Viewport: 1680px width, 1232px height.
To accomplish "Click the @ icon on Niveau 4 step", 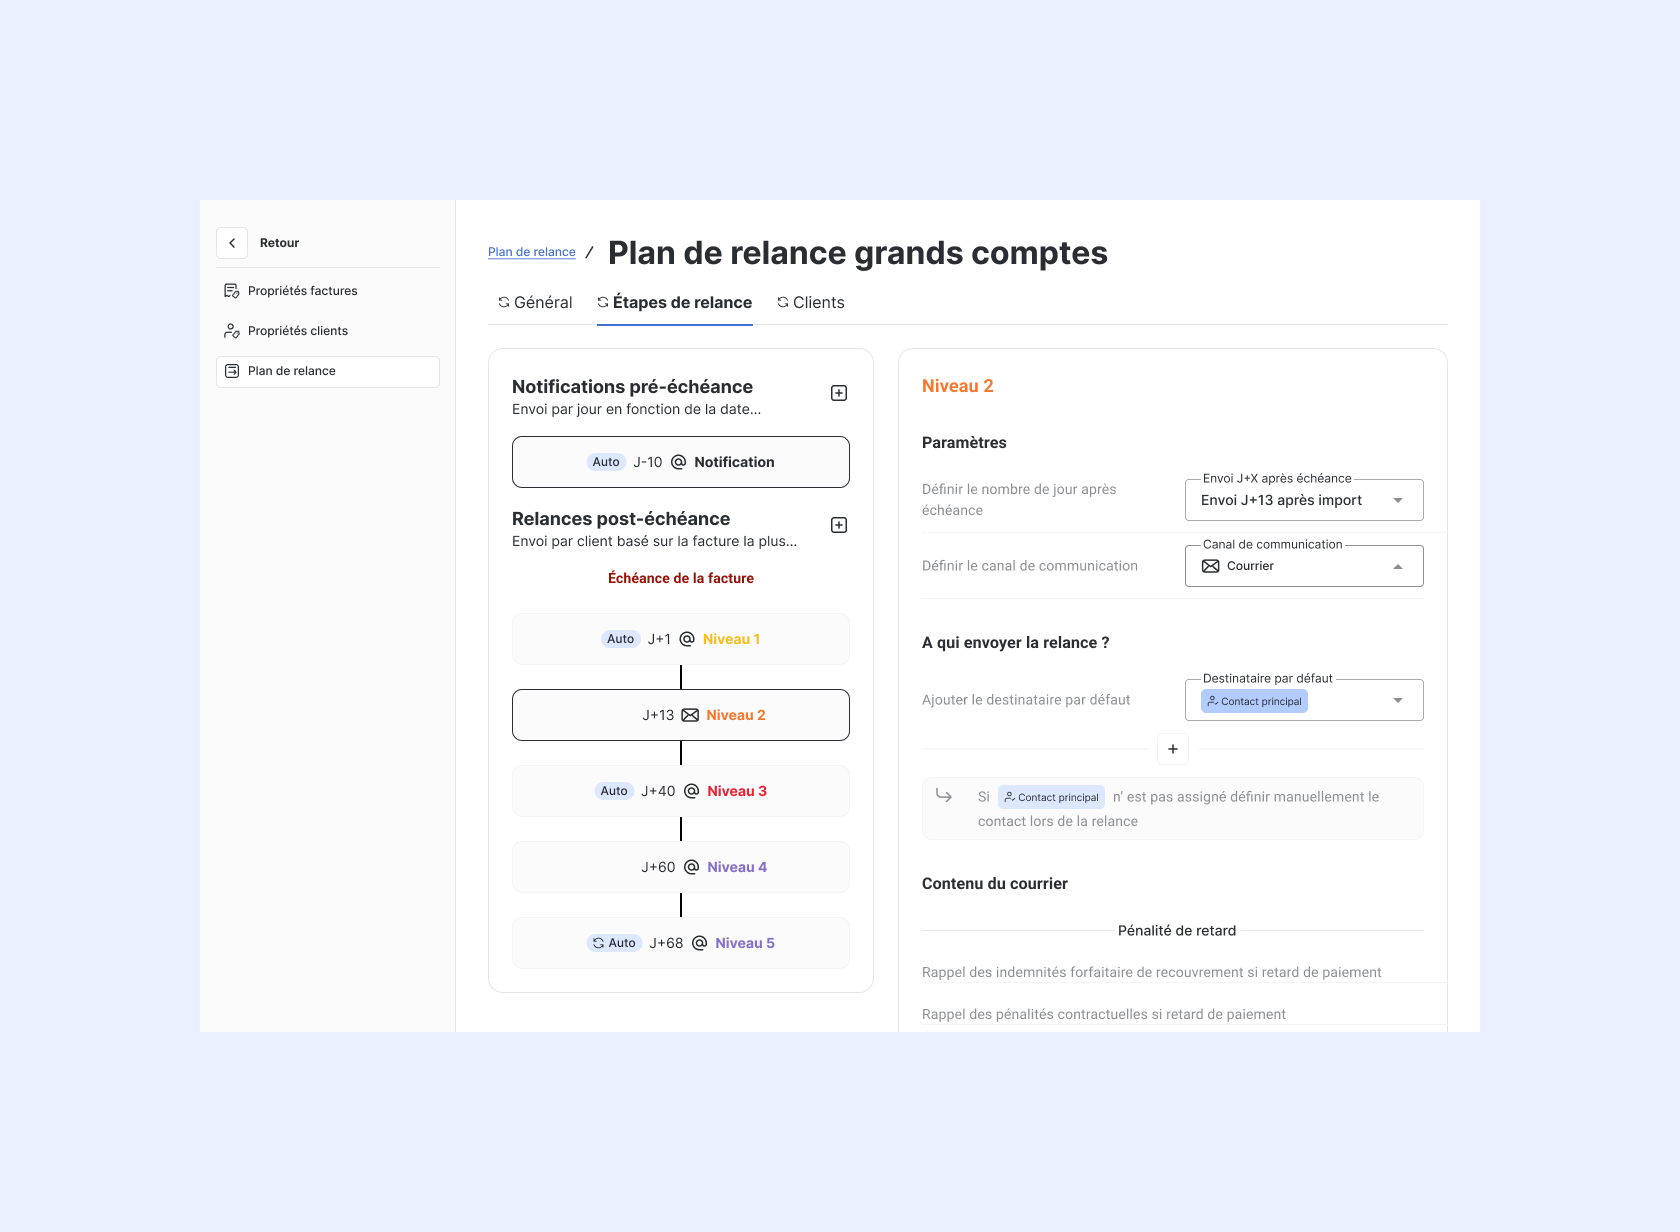I will [x=691, y=867].
